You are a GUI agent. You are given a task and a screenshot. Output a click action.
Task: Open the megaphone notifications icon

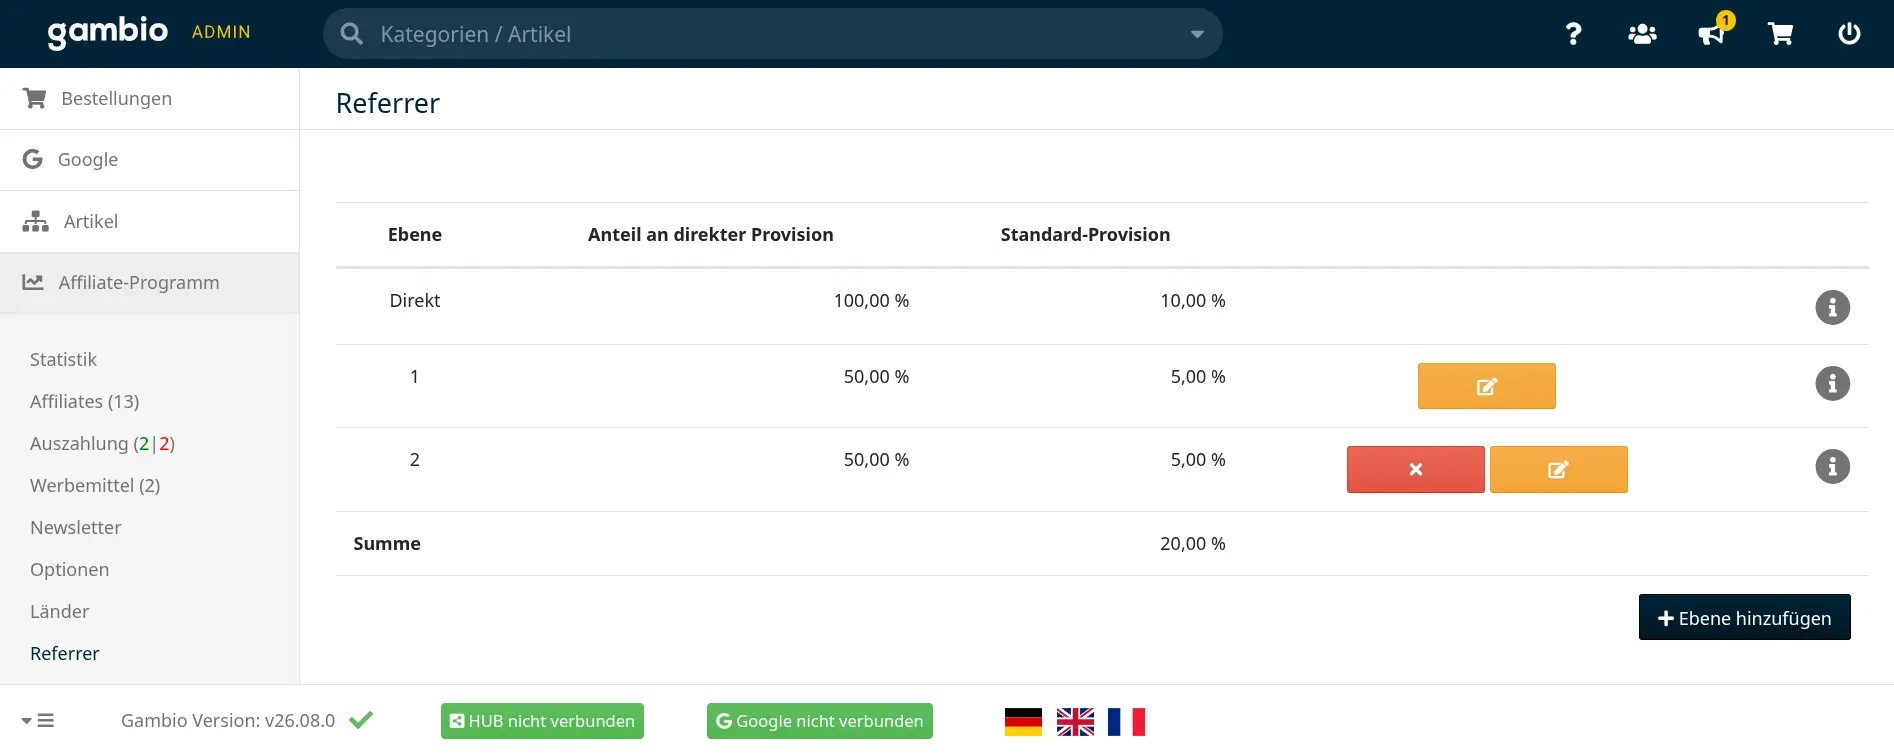[1712, 34]
